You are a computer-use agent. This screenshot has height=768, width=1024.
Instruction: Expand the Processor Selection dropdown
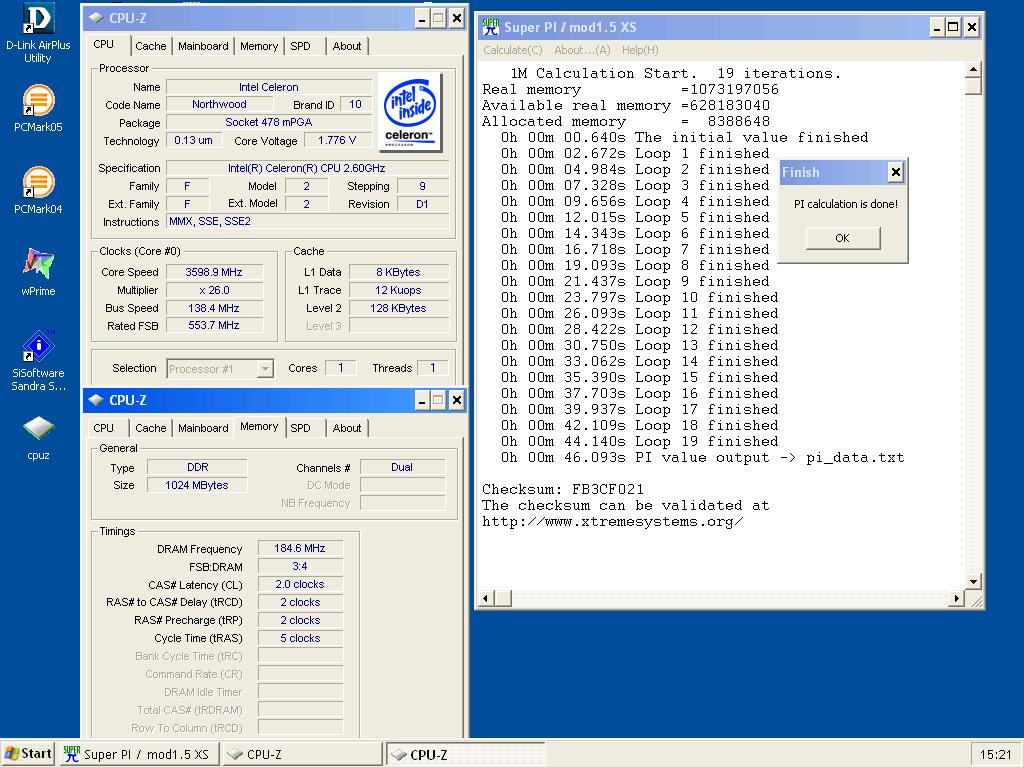[x=264, y=369]
